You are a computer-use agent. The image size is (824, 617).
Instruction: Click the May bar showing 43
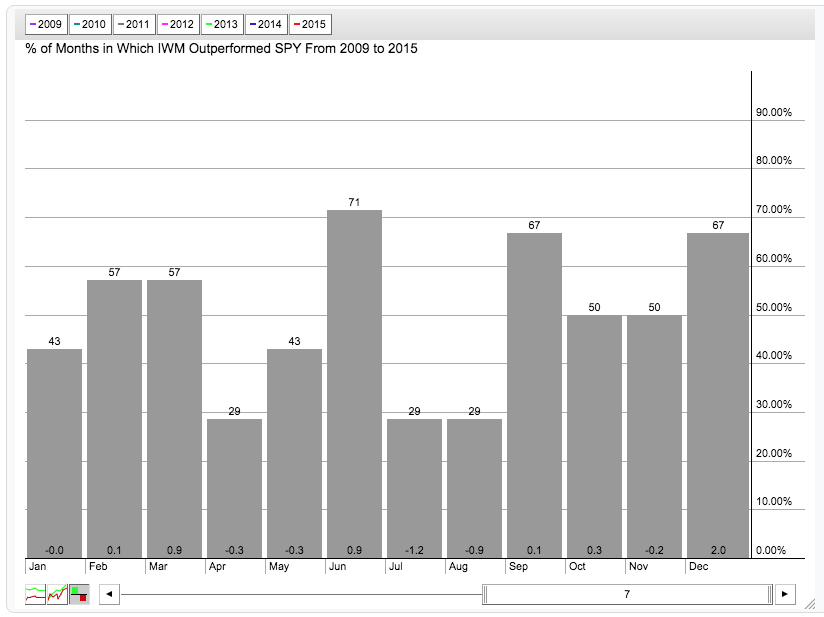click(294, 454)
